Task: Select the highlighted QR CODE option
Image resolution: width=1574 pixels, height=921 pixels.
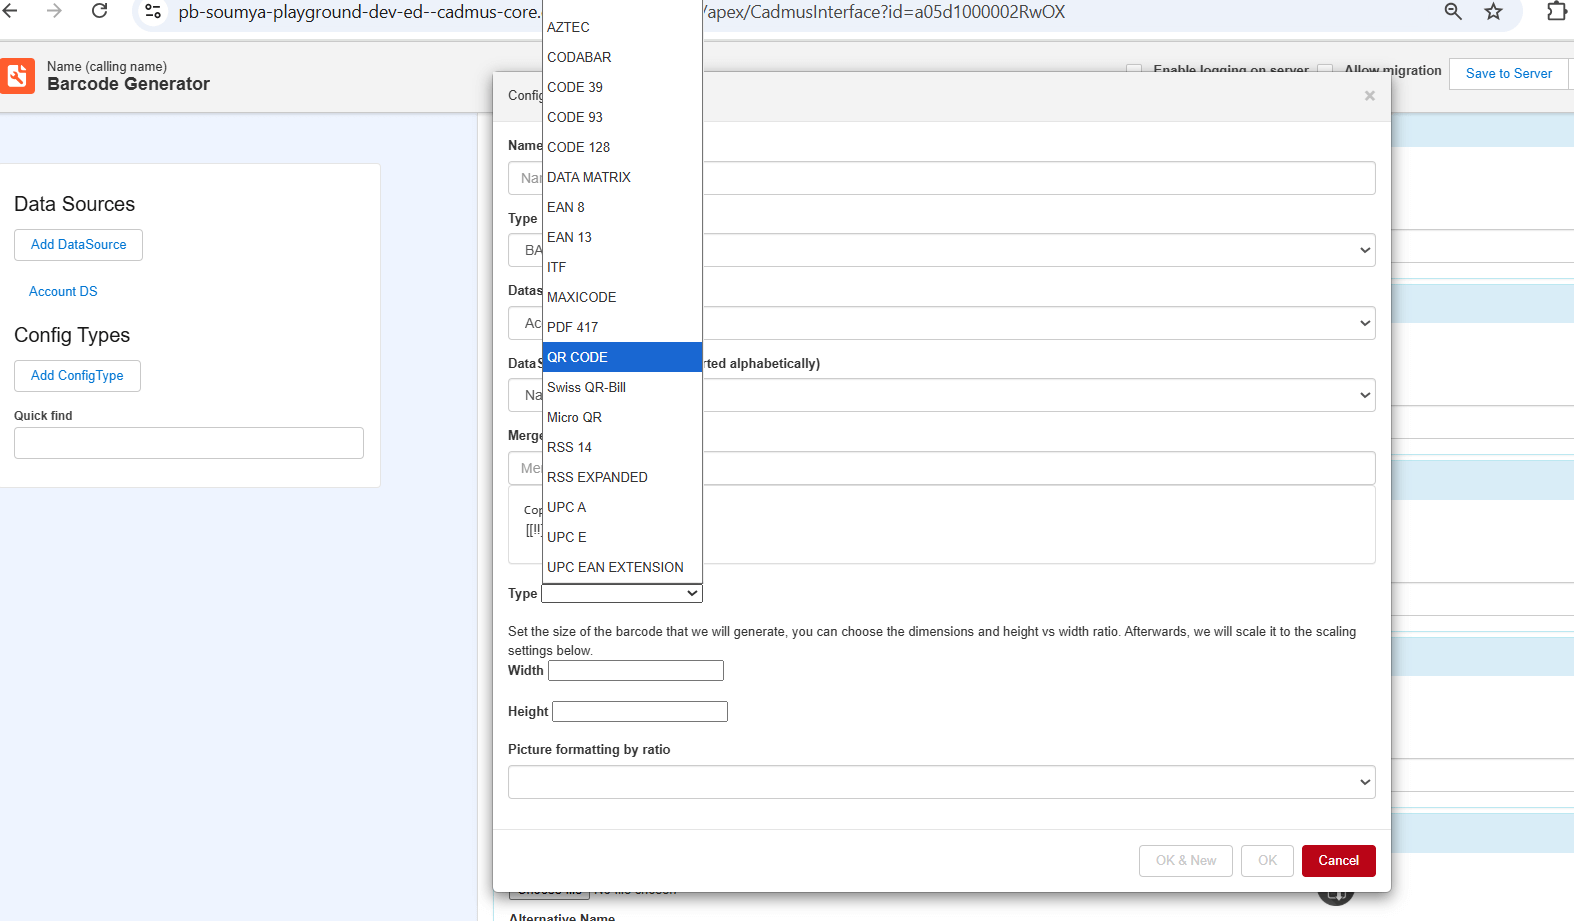Action: (x=622, y=357)
